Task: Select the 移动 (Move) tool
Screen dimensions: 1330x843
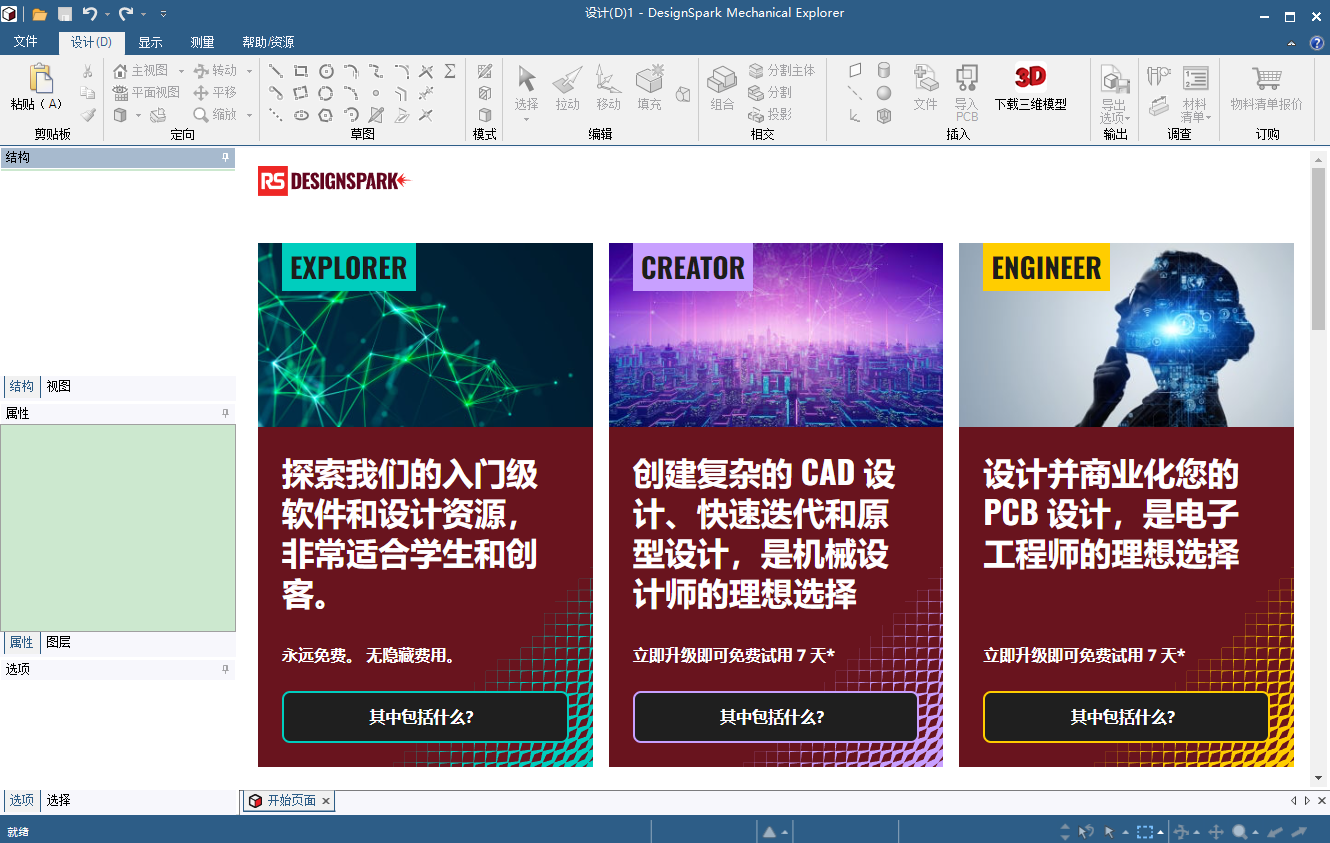Action: click(608, 80)
